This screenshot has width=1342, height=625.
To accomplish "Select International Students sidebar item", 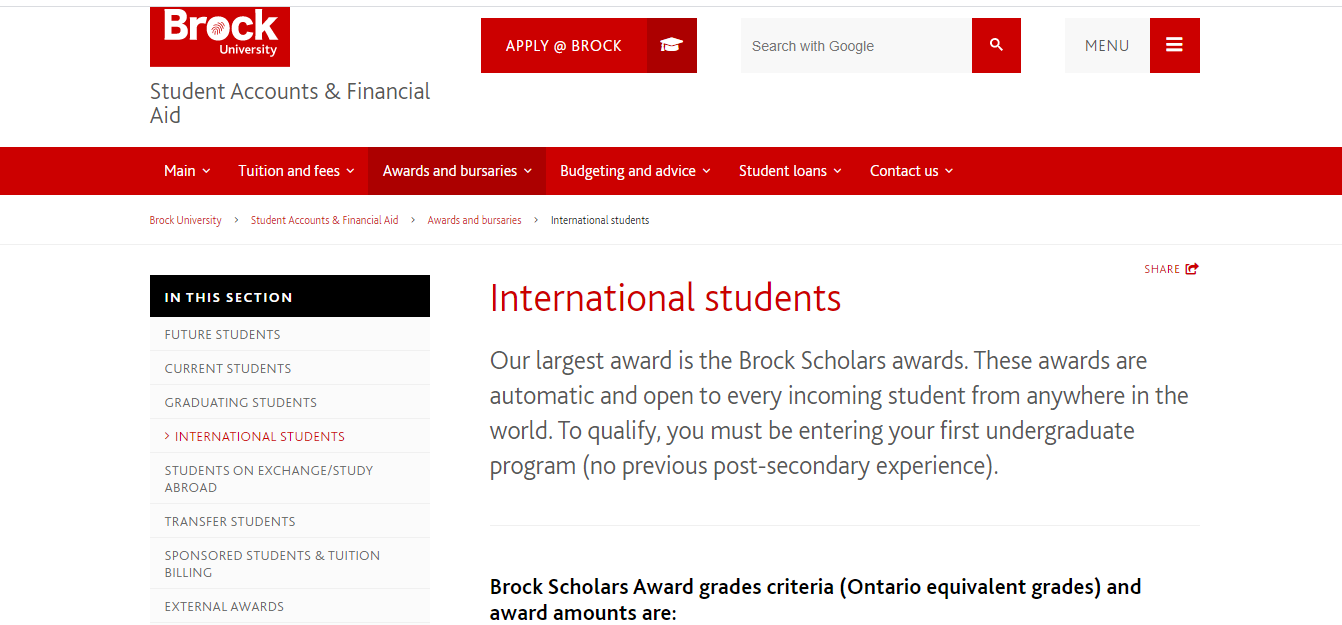I will [x=290, y=436].
